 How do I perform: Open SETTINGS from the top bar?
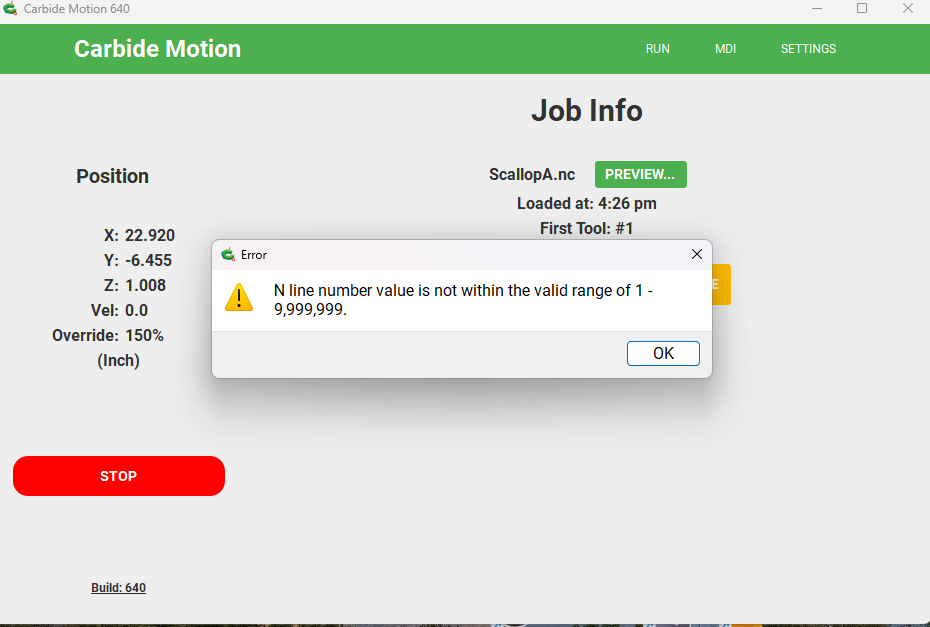pyautogui.click(x=808, y=49)
